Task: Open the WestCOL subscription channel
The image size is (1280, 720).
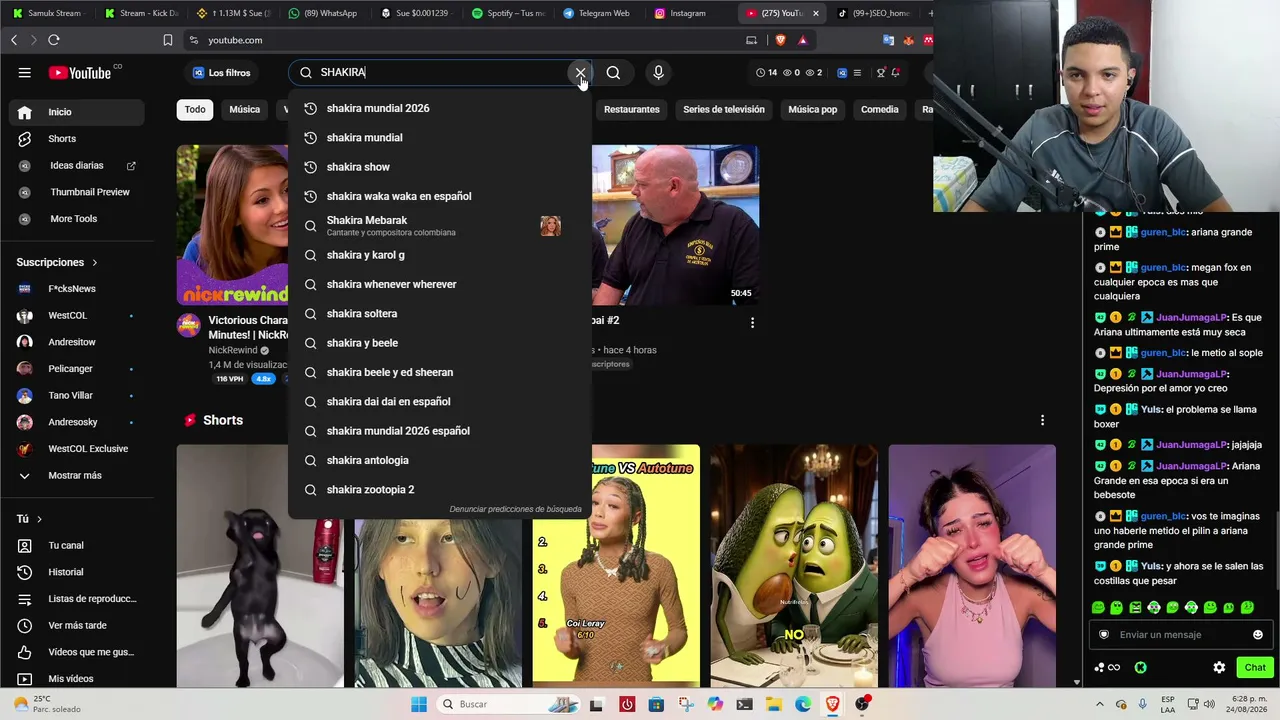Action: tap(76, 315)
